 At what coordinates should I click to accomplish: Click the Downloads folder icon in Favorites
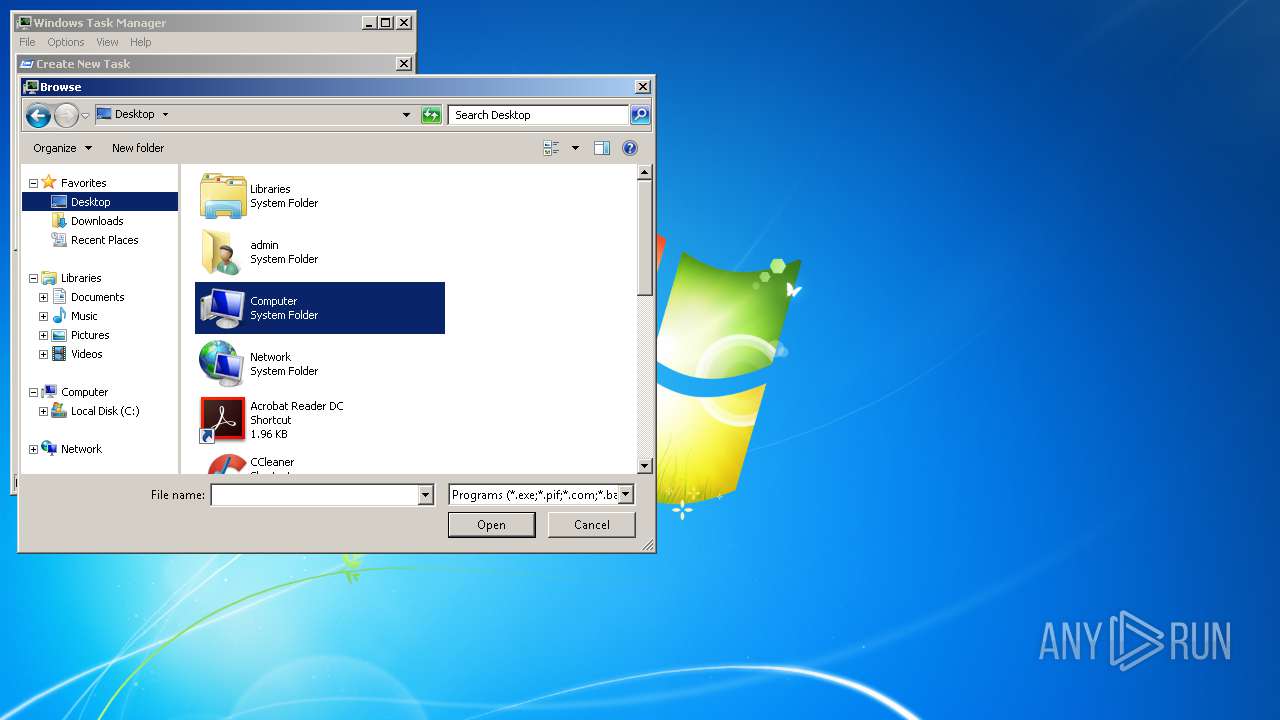pyautogui.click(x=59, y=221)
